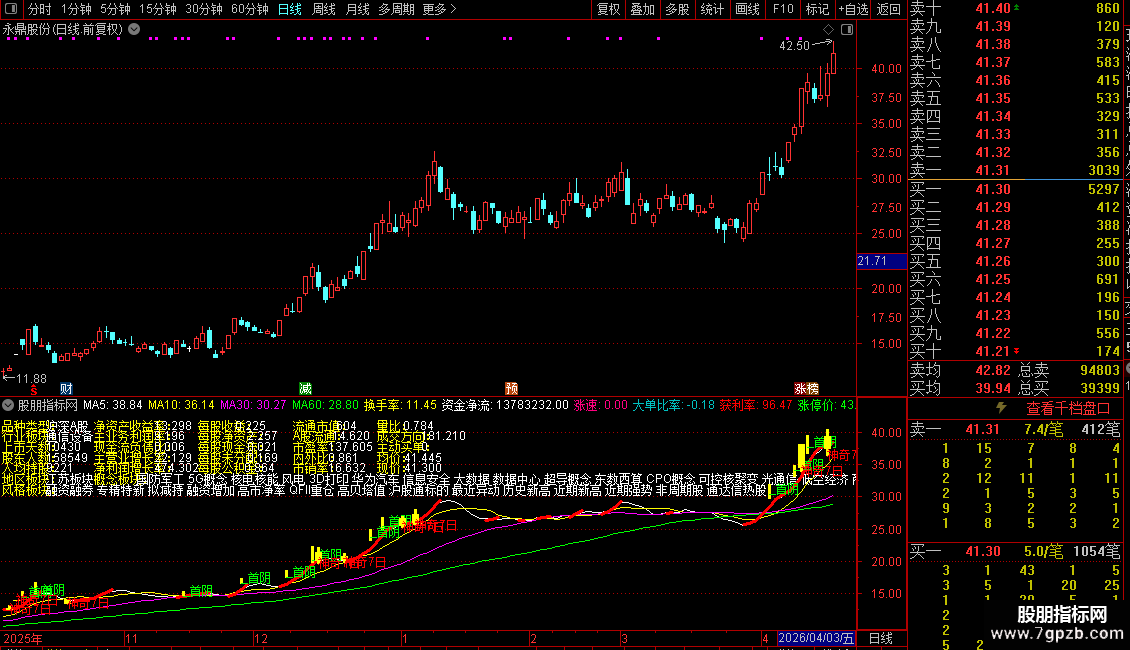The height and width of the screenshot is (650, 1130).
Task: Click the diamond marker icon above chart
Action: (x=828, y=30)
